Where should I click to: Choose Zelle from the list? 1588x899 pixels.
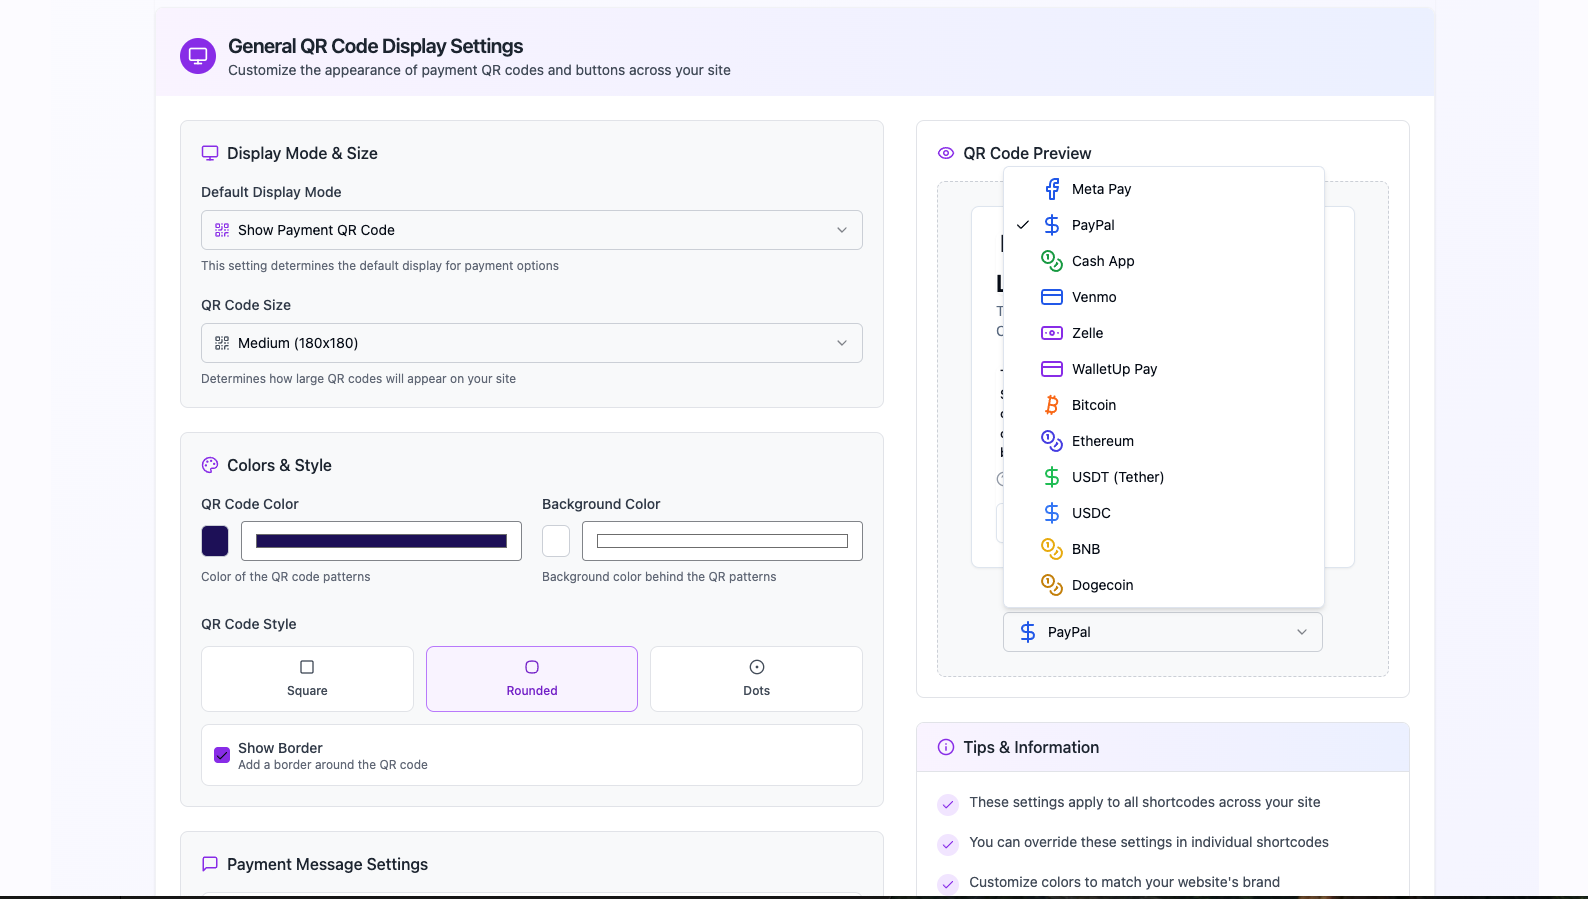pos(1164,333)
